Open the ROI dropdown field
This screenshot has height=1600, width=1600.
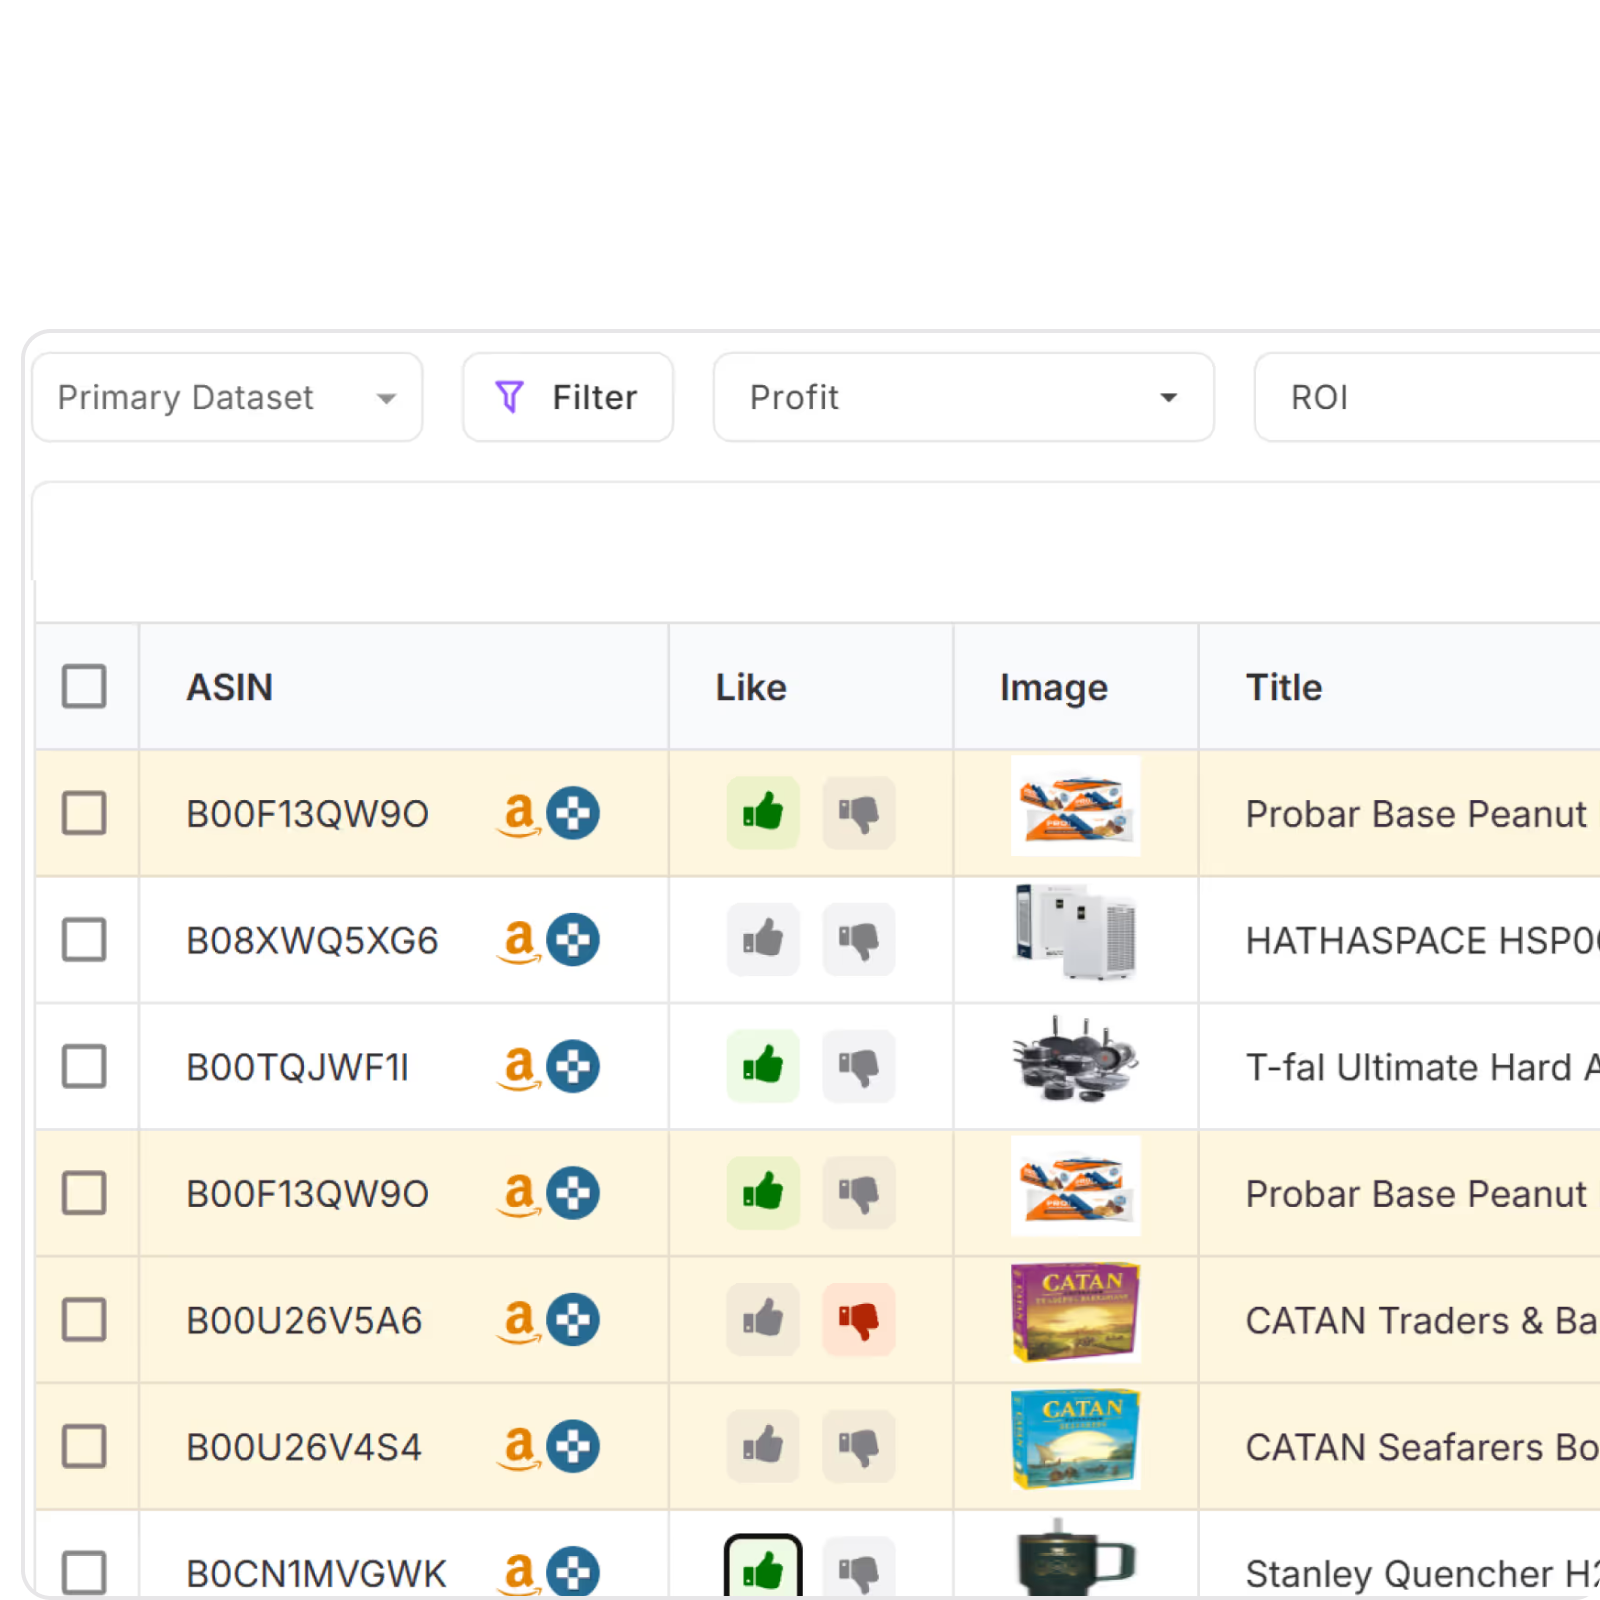1425,397
